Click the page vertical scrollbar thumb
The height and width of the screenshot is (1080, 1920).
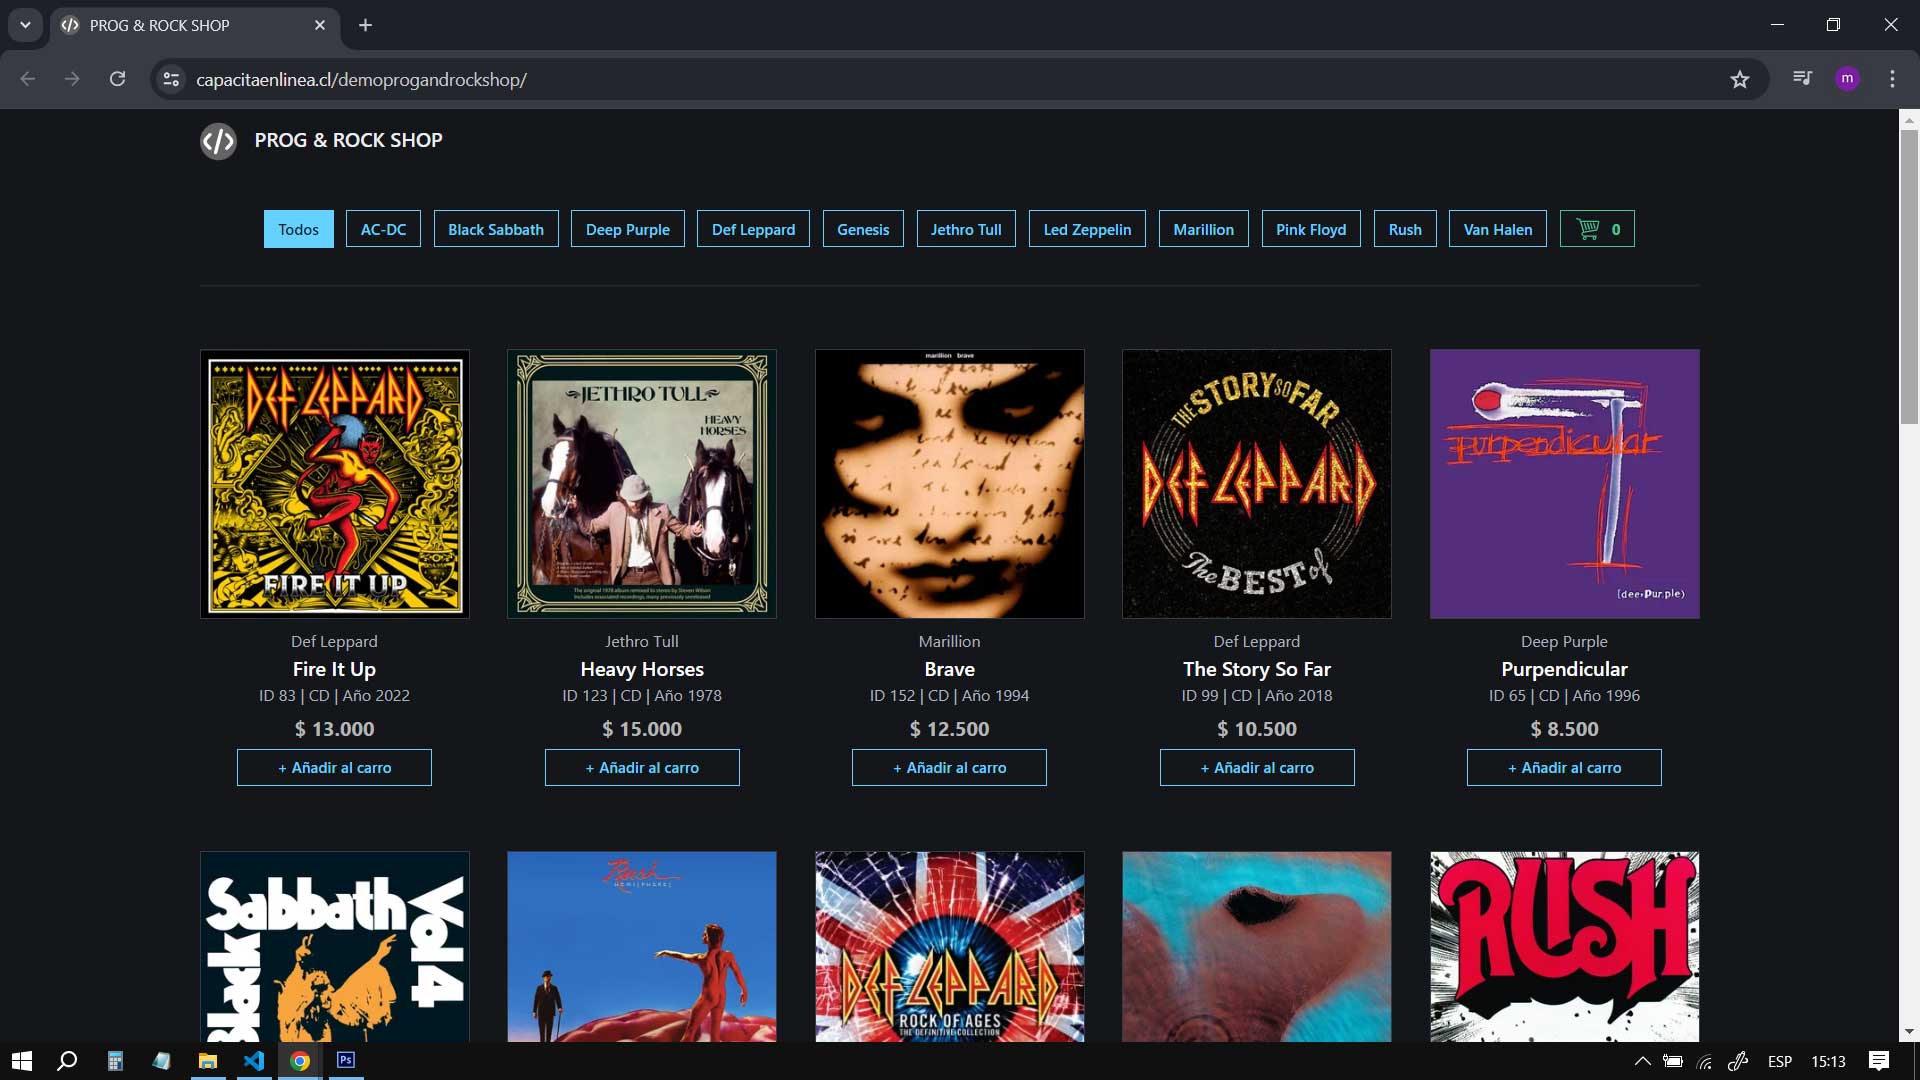[1909, 277]
